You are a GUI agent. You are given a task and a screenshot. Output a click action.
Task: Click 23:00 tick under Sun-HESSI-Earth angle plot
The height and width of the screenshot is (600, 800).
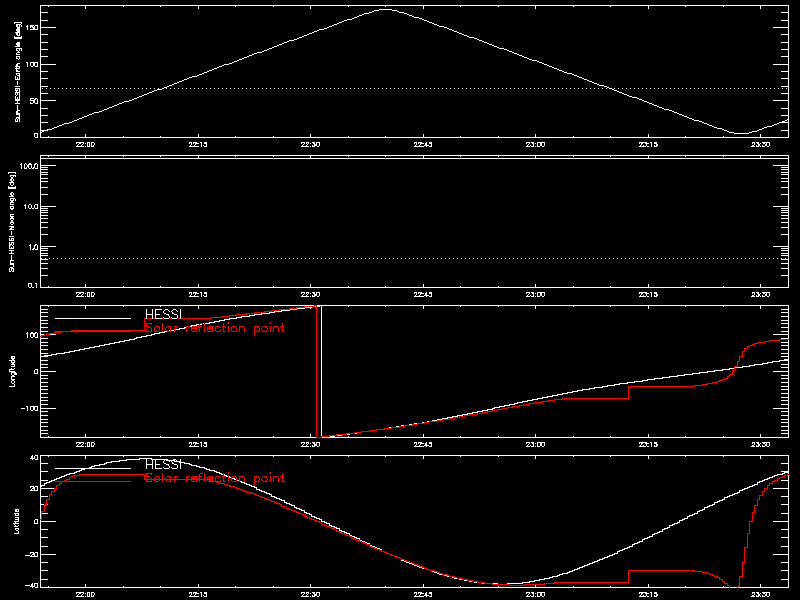535,145
